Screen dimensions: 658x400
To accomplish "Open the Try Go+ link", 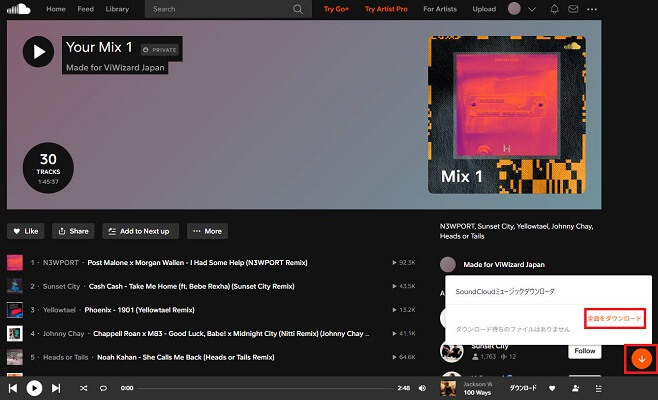I will pyautogui.click(x=336, y=9).
